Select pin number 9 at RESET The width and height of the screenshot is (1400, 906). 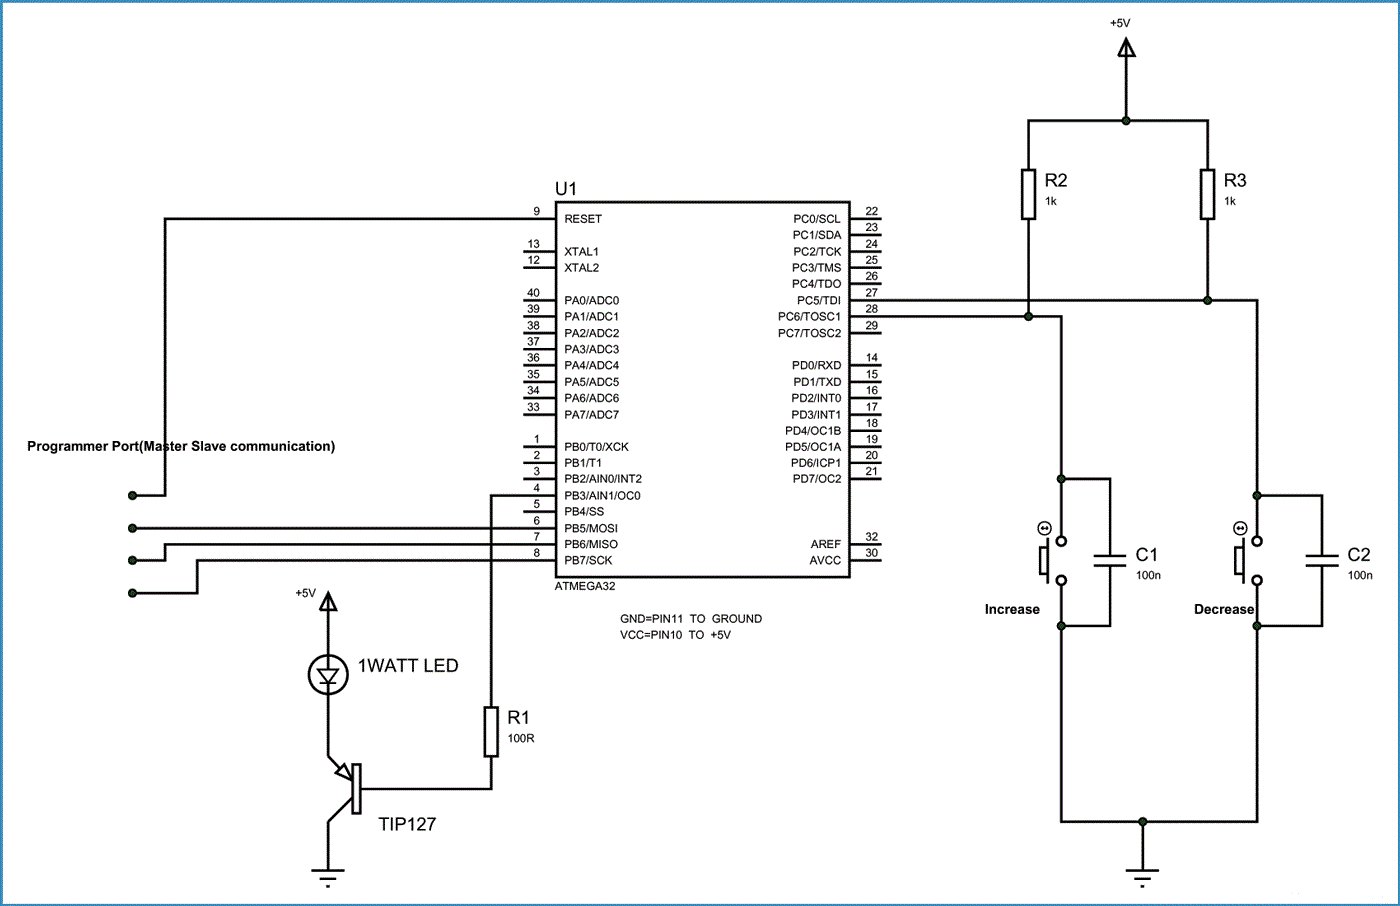pos(537,211)
